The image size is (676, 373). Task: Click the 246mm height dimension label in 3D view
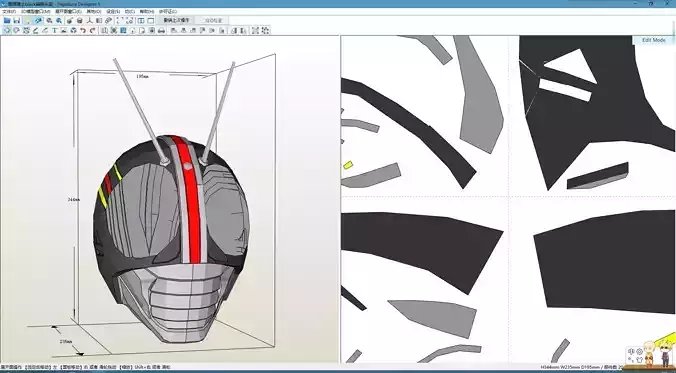click(73, 200)
